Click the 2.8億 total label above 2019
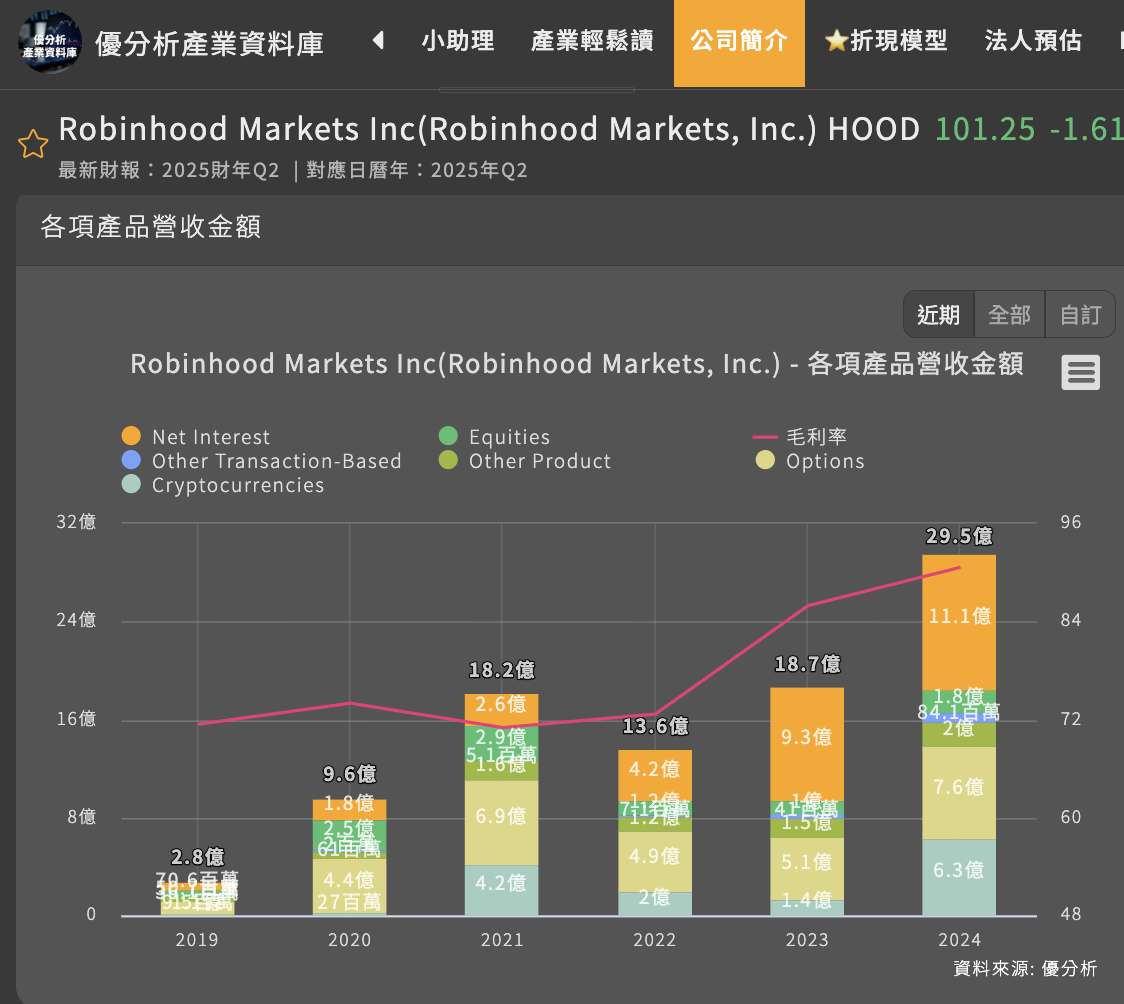 [x=197, y=856]
